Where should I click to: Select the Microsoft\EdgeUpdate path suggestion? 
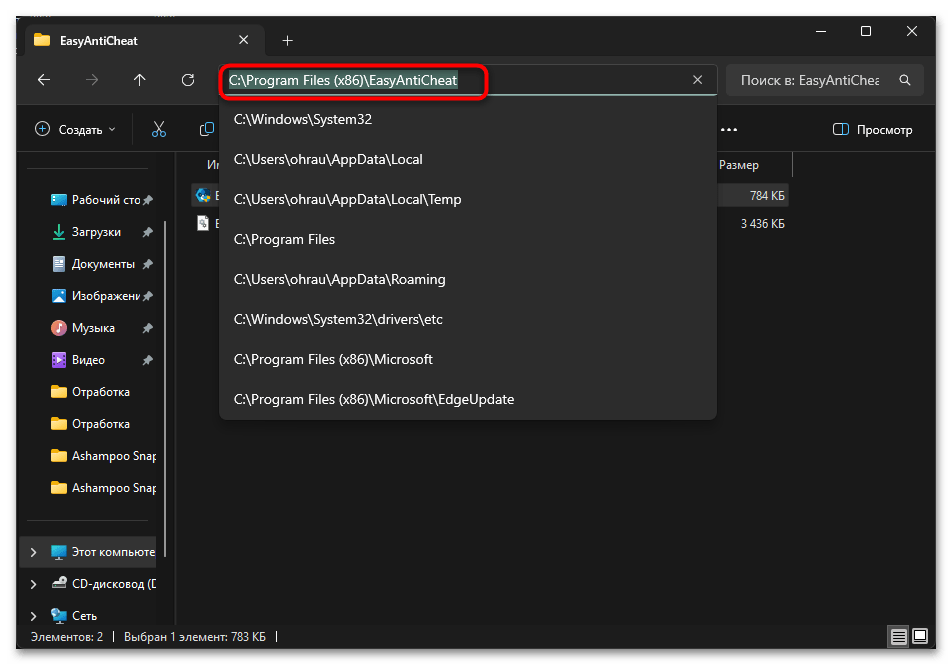point(468,400)
